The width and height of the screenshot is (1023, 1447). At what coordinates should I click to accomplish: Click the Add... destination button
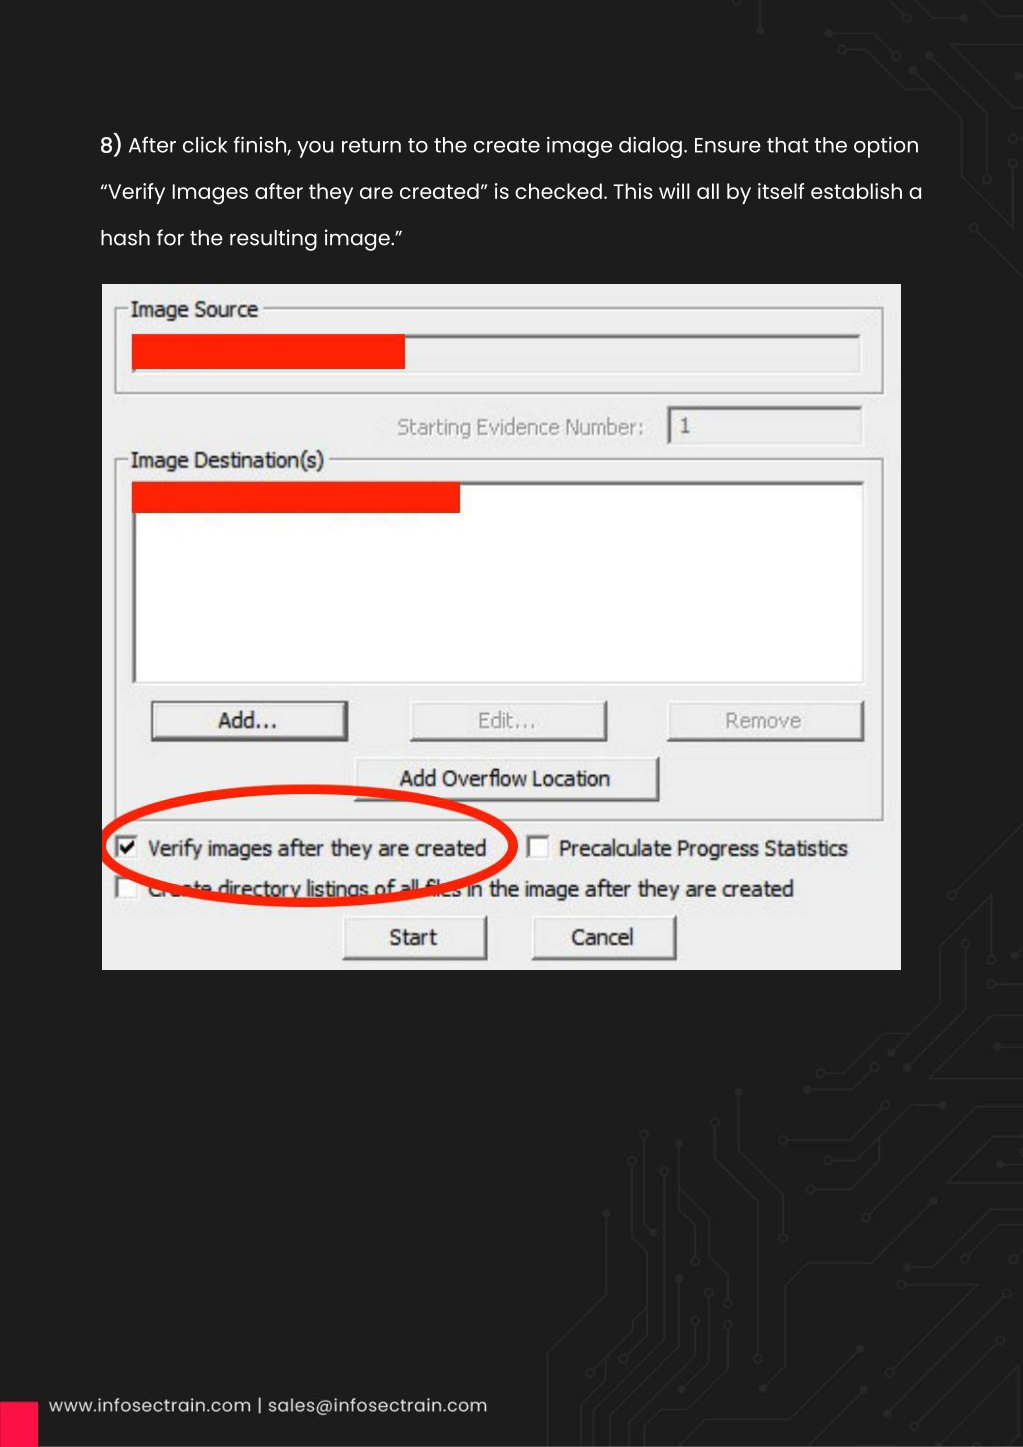click(x=248, y=720)
